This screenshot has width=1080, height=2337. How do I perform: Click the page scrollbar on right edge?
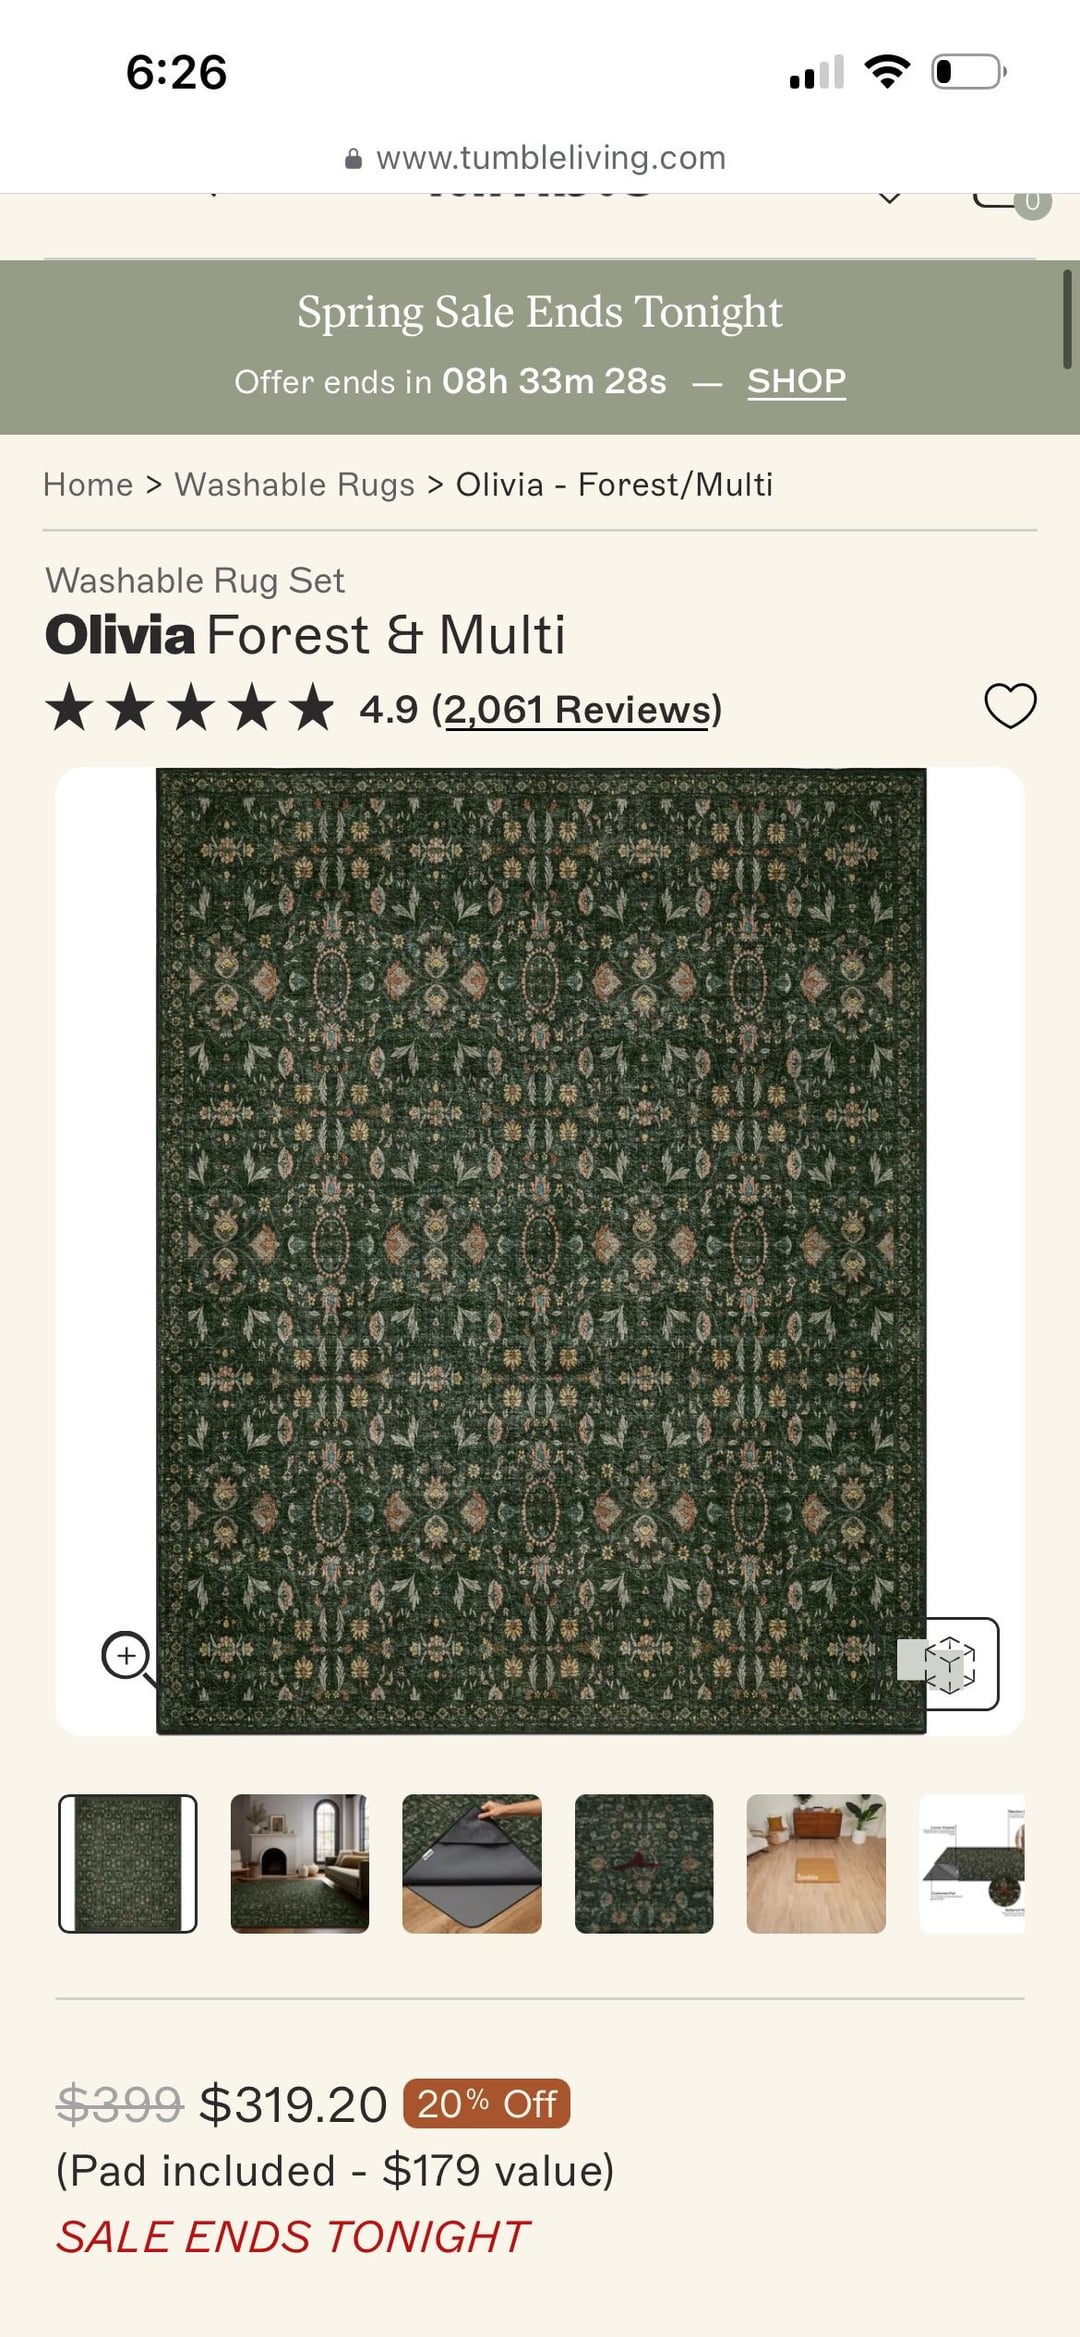(x=1067, y=319)
